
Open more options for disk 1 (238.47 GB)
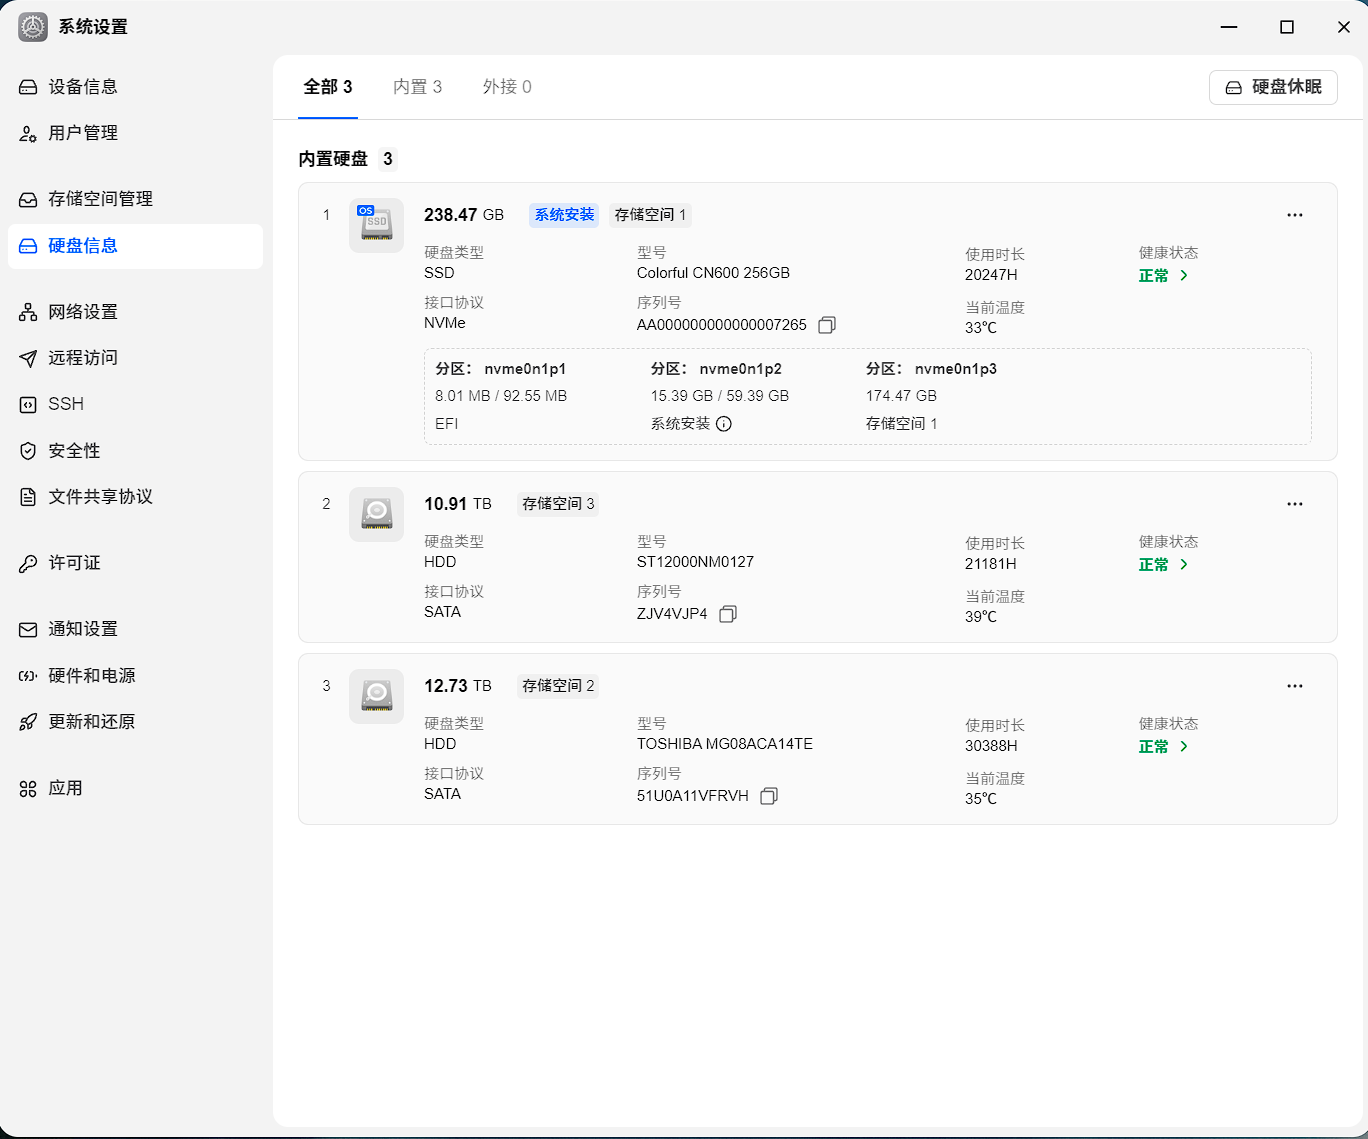[1295, 215]
